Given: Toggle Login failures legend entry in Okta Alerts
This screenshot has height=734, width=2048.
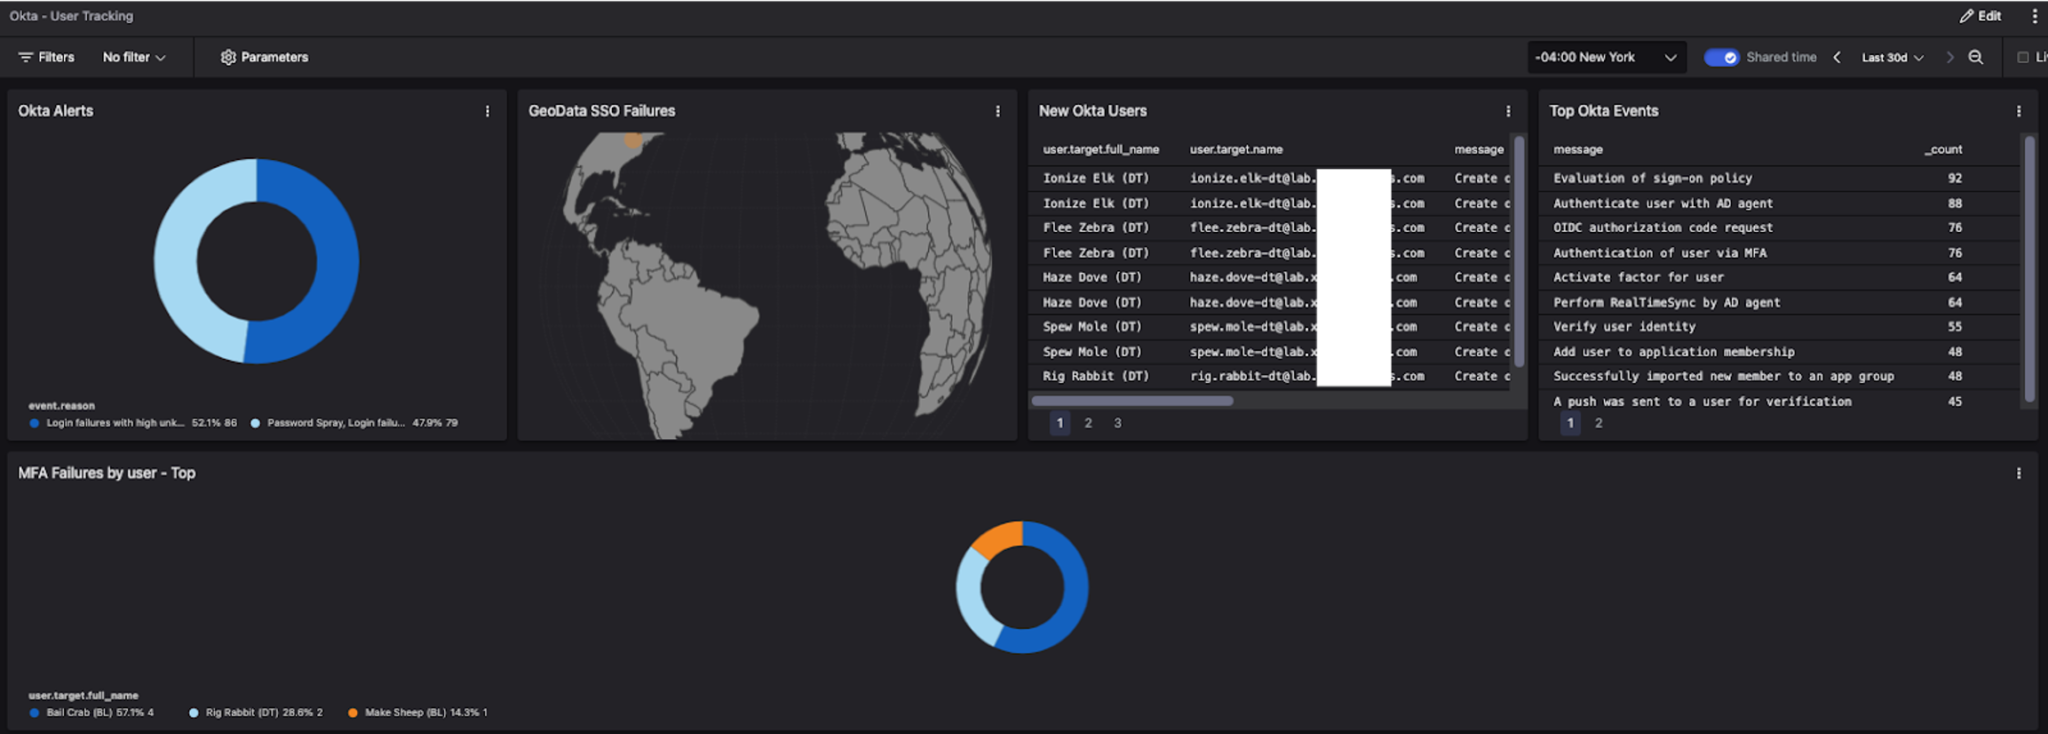Looking at the screenshot, I should [x=132, y=423].
